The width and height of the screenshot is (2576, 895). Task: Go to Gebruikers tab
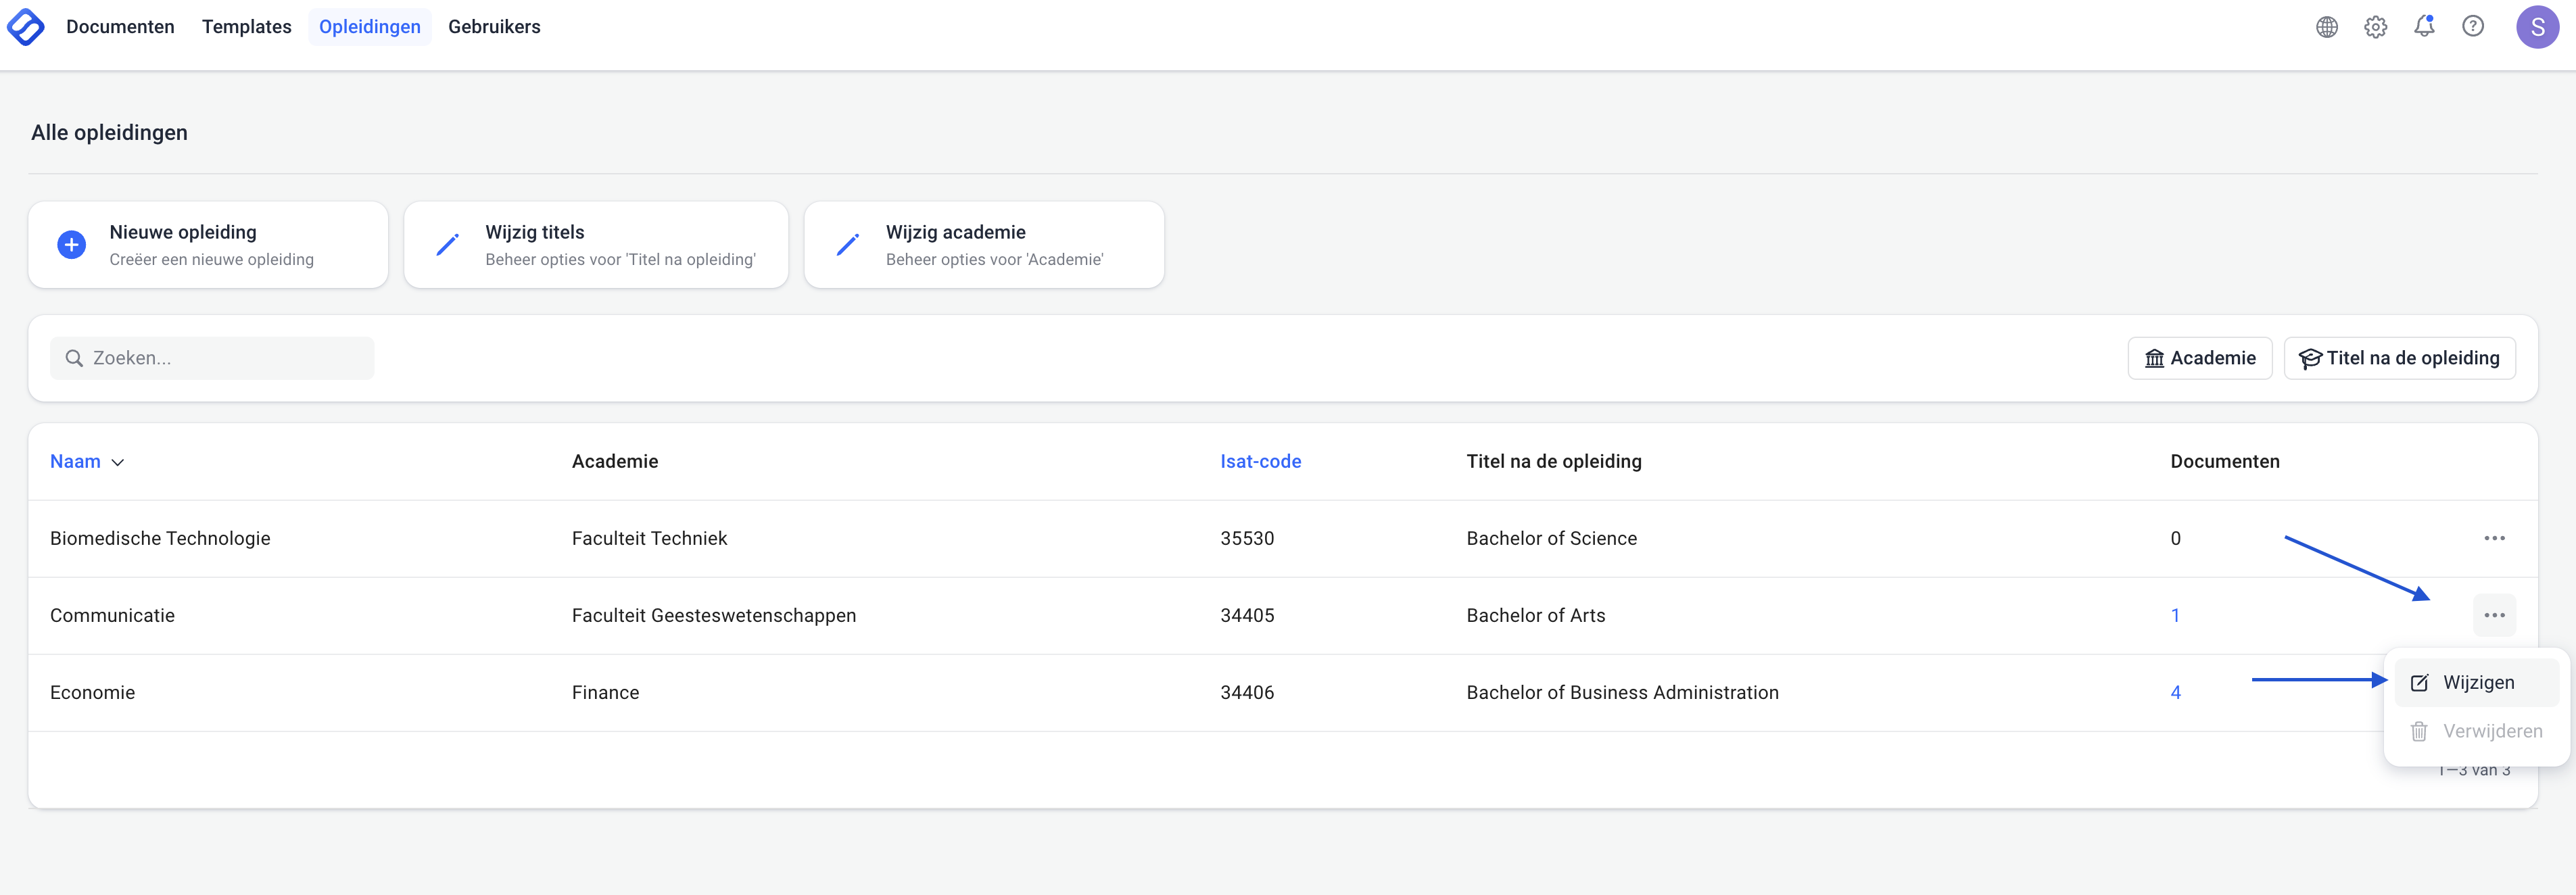point(494,27)
